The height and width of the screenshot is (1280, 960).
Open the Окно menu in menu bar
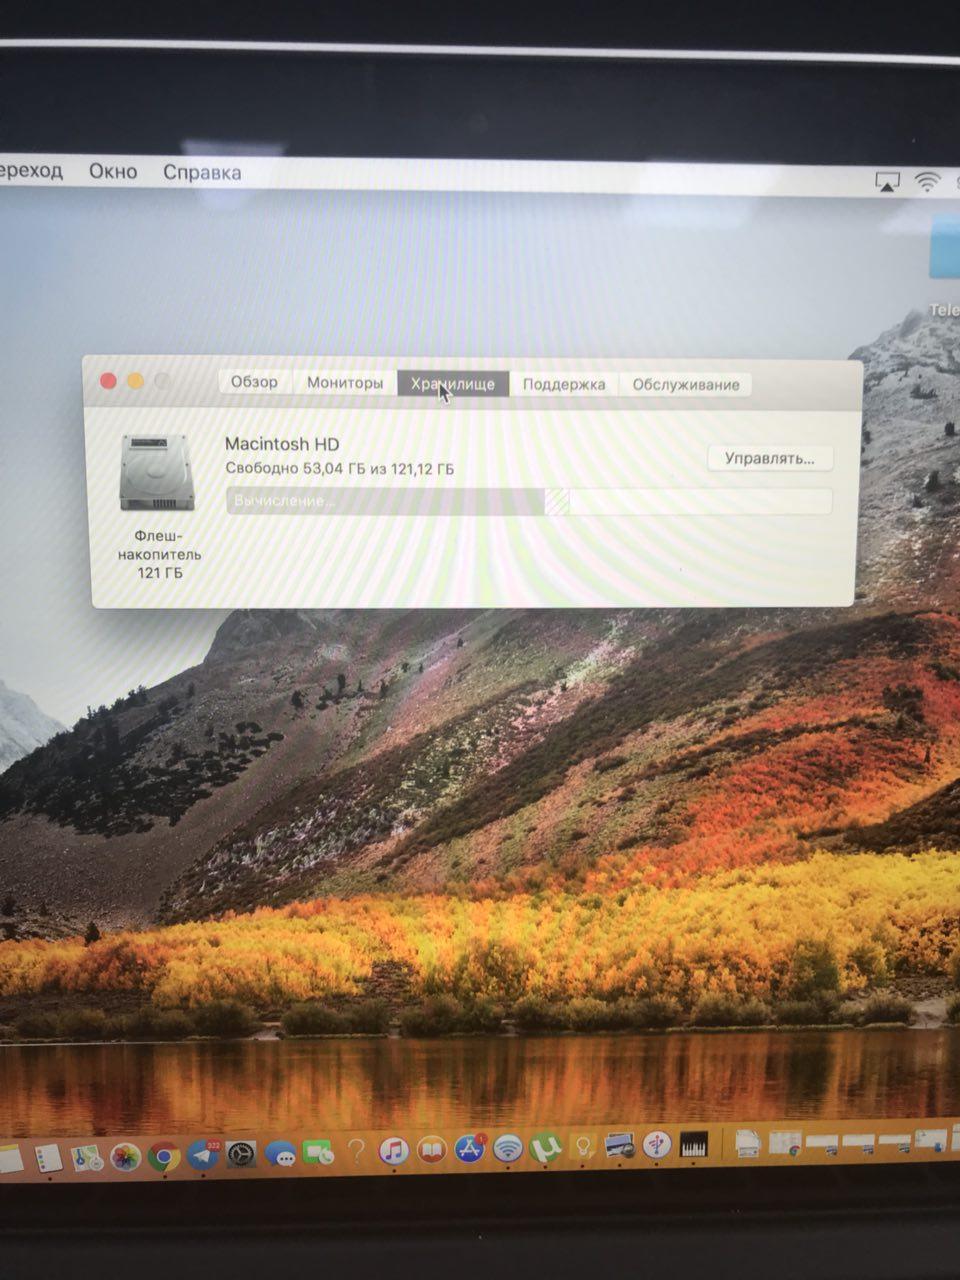pyautogui.click(x=113, y=171)
